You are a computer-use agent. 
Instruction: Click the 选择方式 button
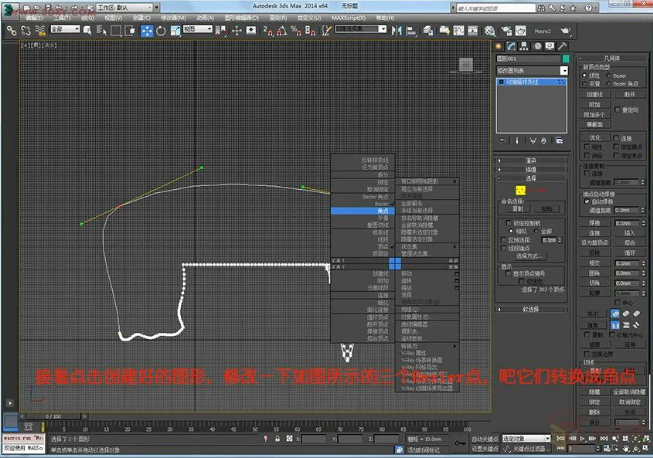pos(527,256)
